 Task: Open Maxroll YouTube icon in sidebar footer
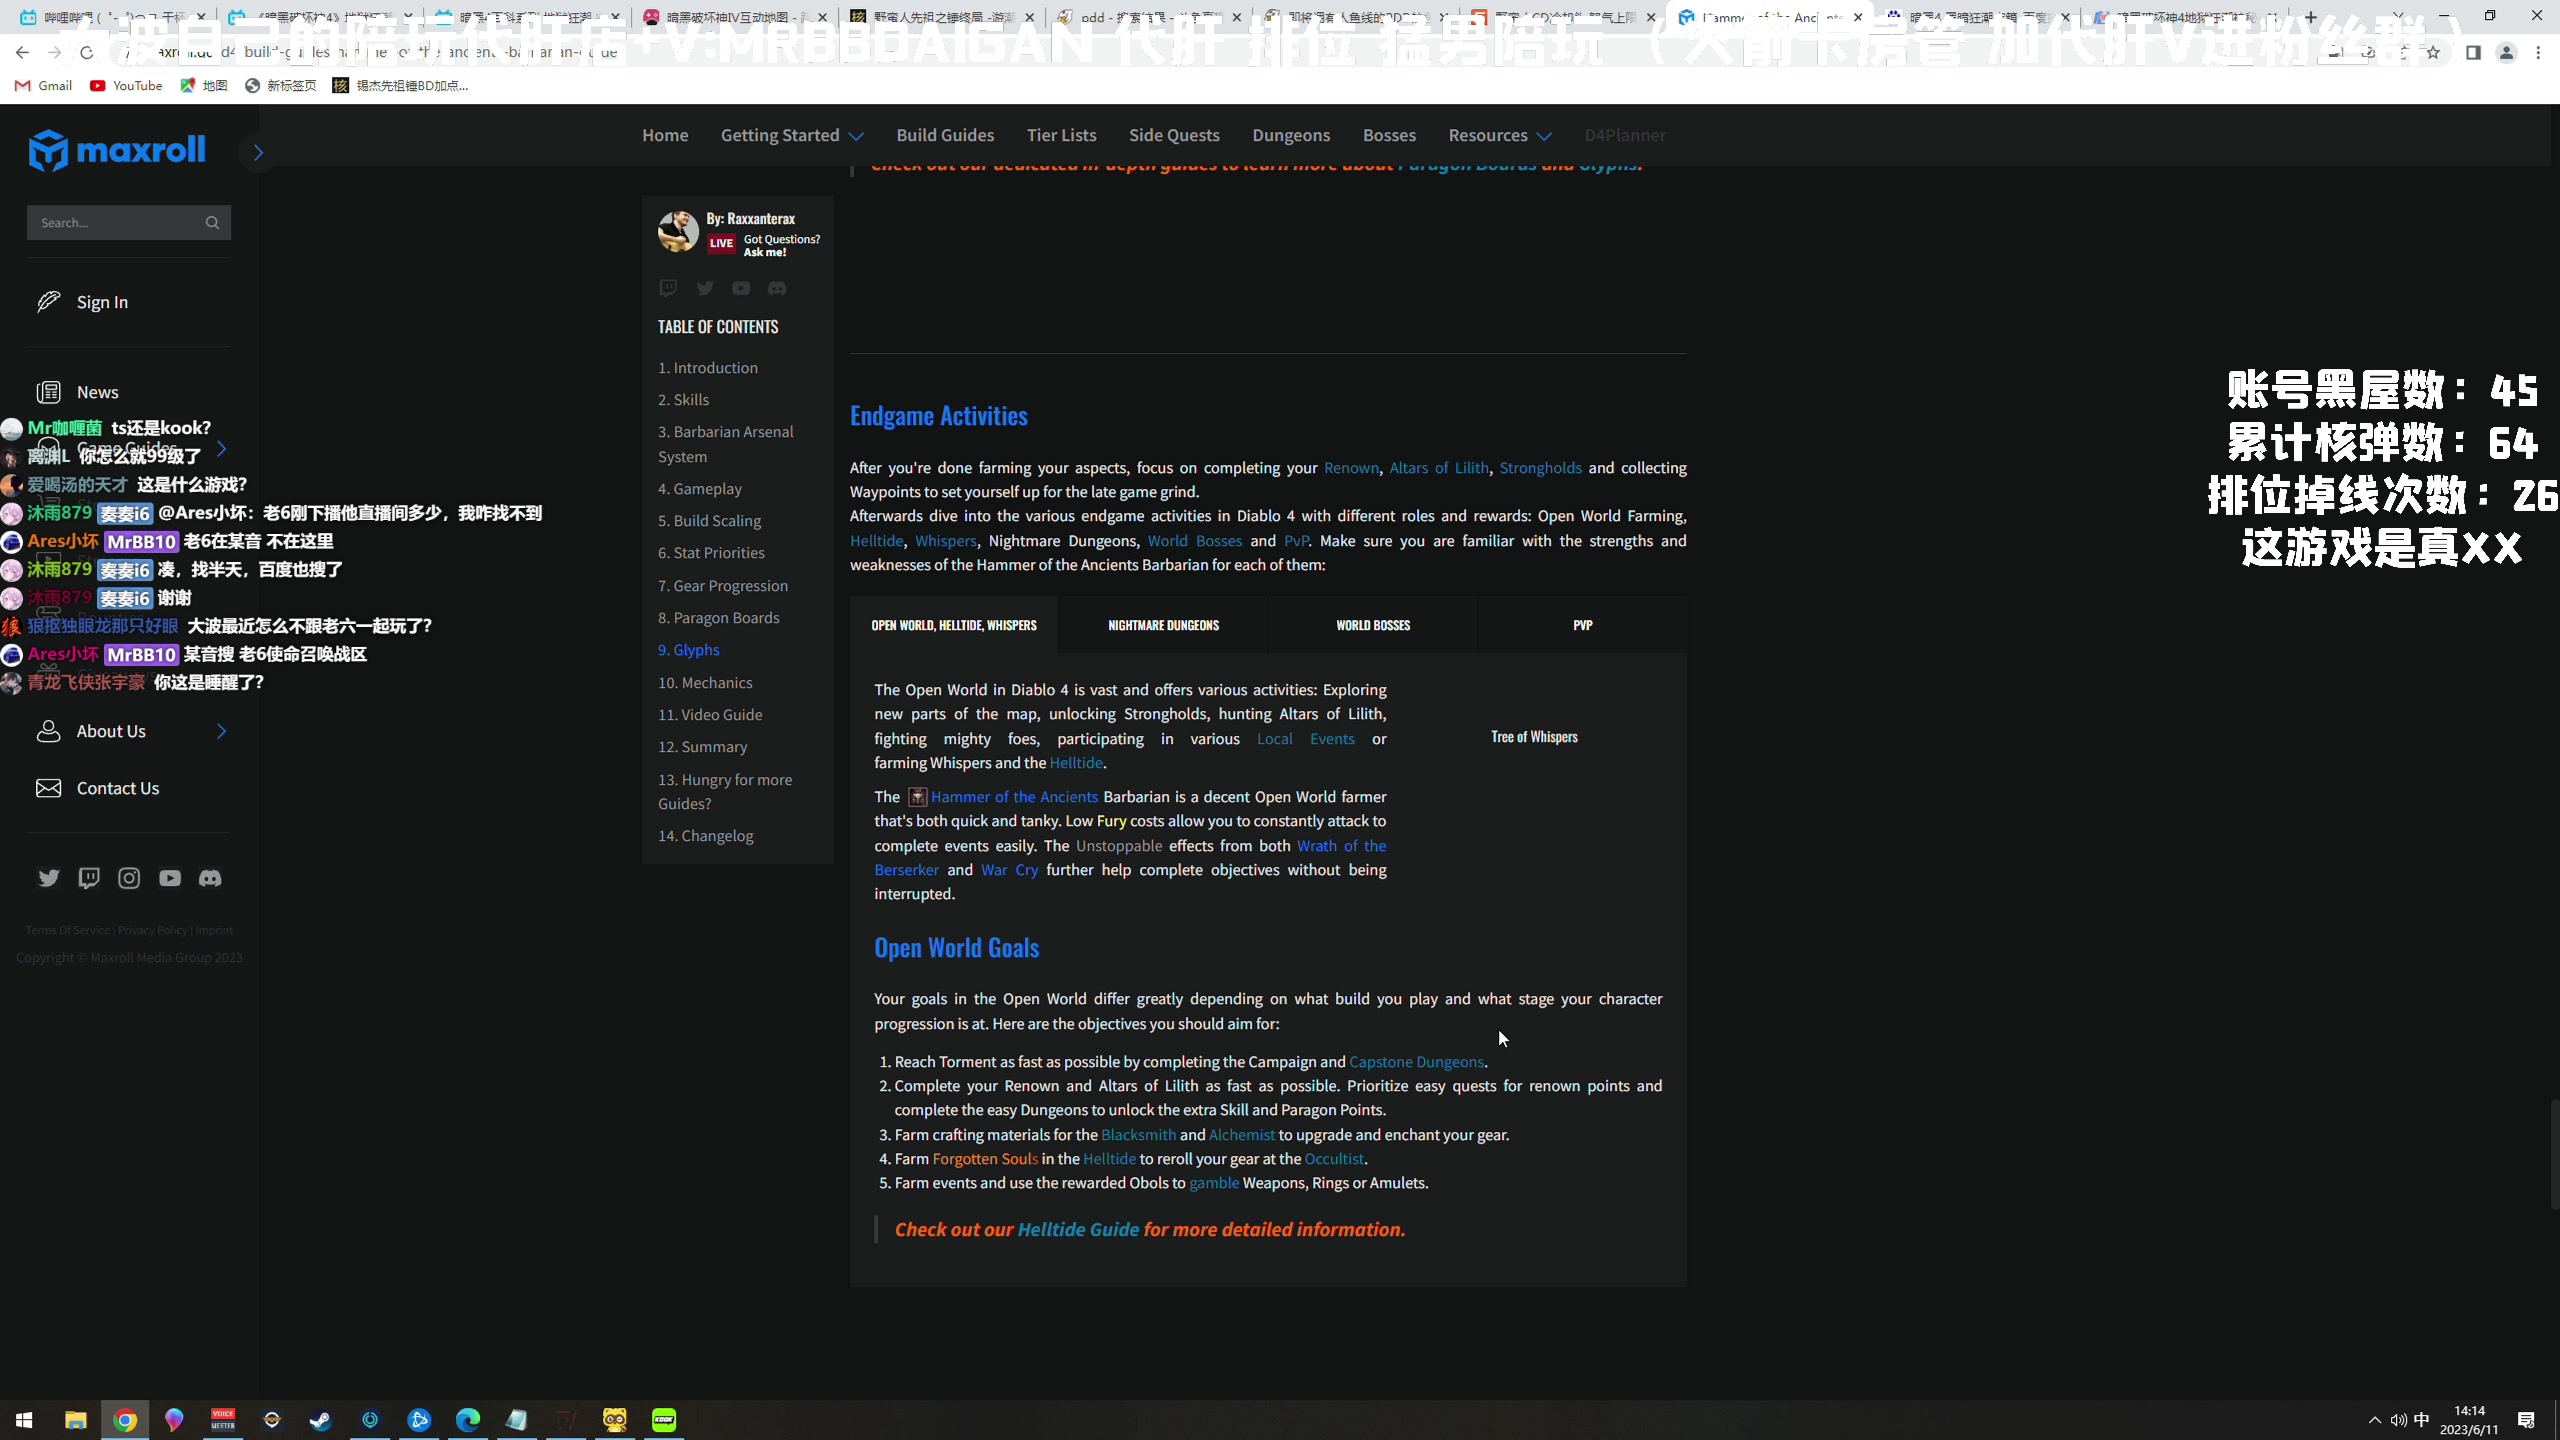pyautogui.click(x=170, y=878)
